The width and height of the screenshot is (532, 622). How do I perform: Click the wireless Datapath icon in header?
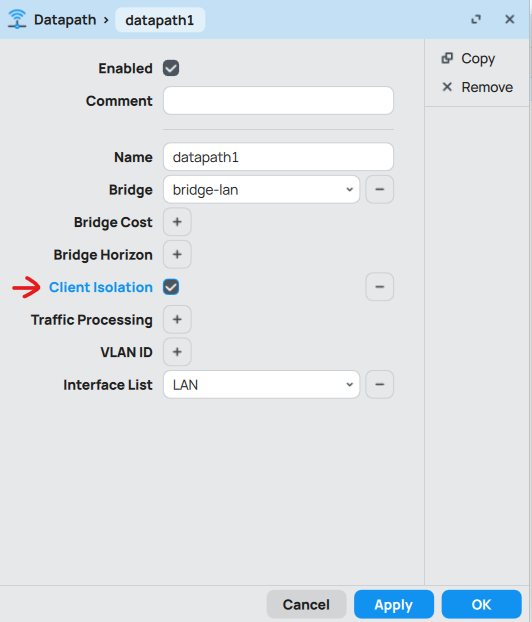(x=17, y=19)
